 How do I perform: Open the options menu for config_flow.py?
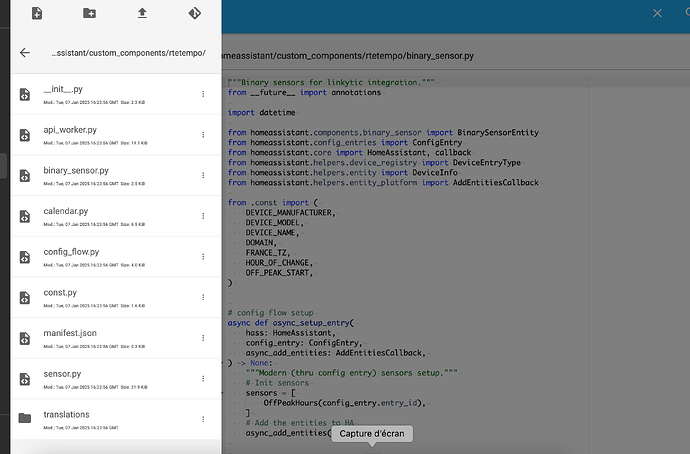click(203, 256)
